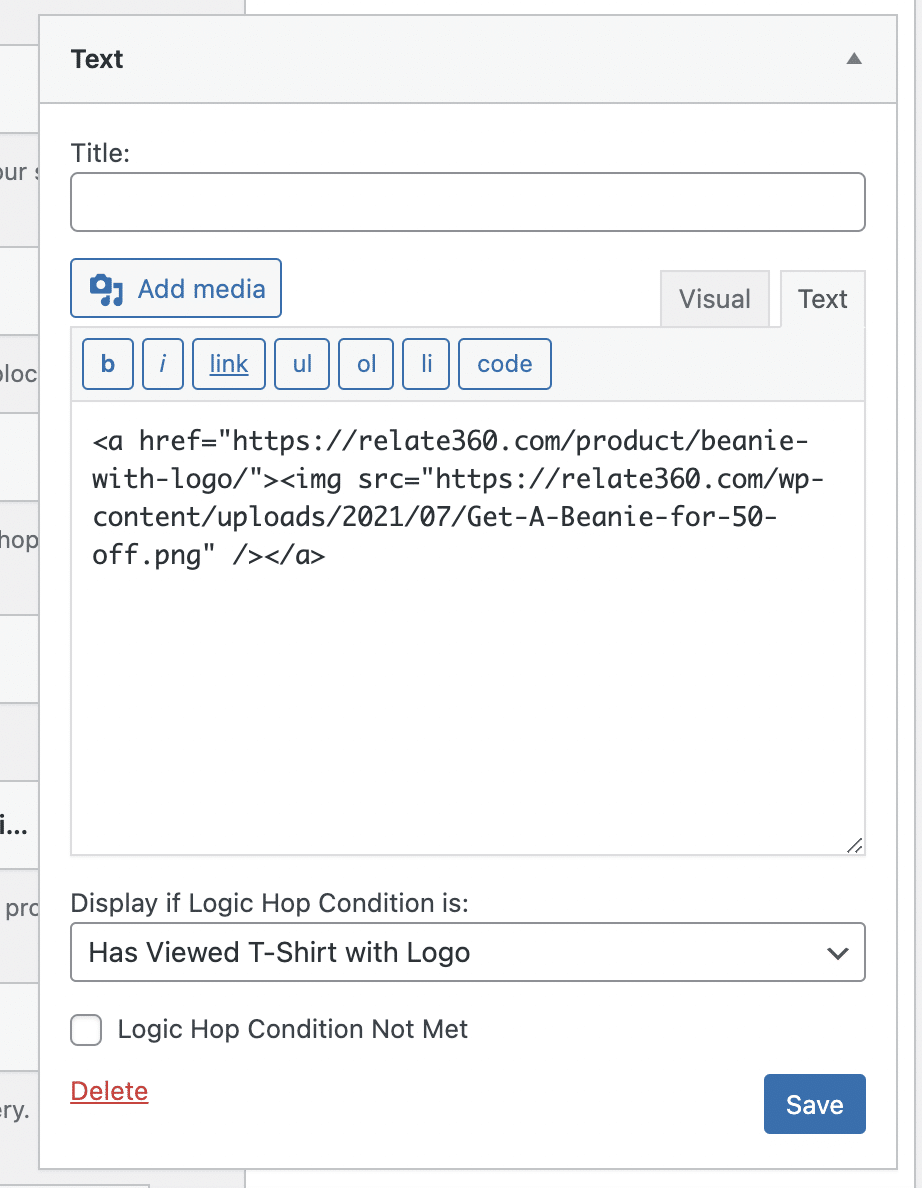This screenshot has width=922, height=1188.
Task: Click inside the Title input field
Action: [467, 201]
